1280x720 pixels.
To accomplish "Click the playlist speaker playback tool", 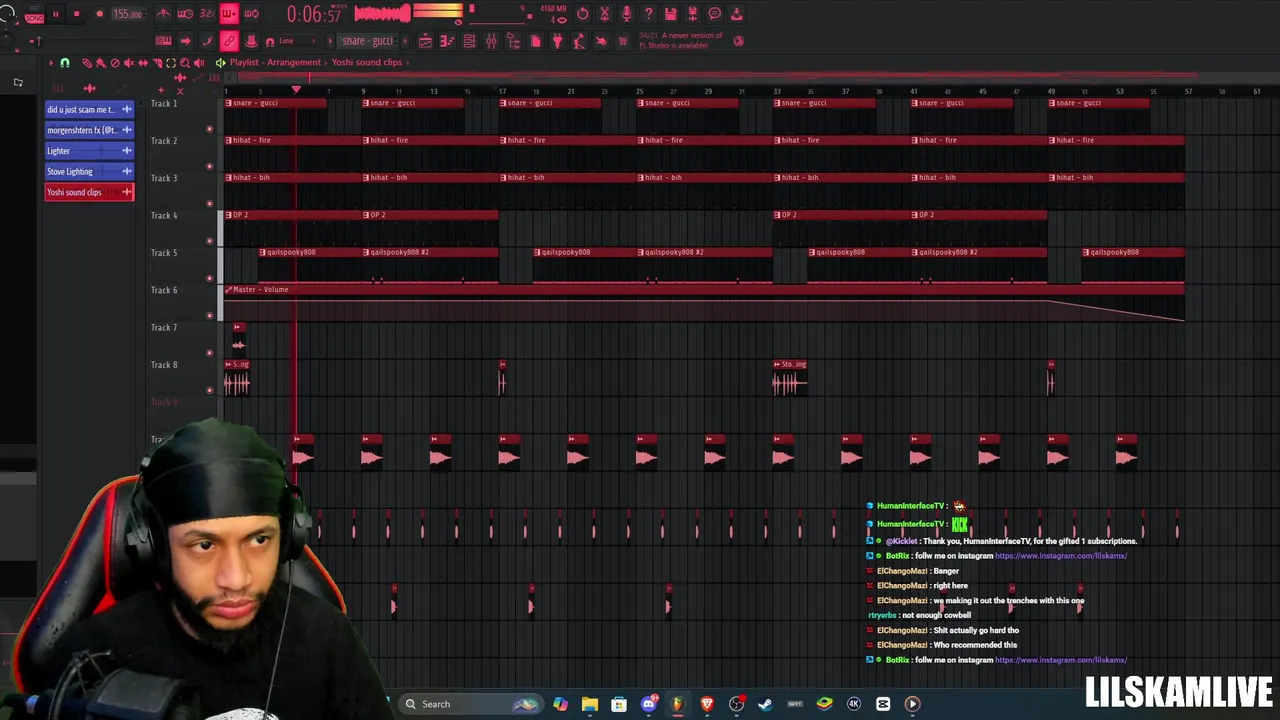I will tap(198, 63).
